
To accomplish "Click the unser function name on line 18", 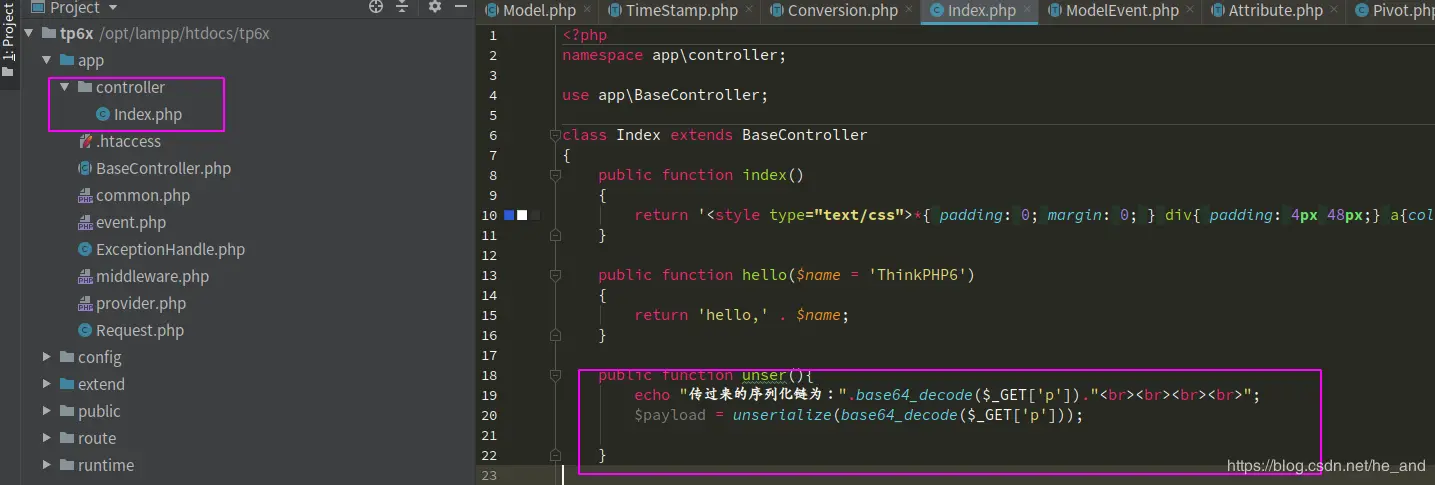I will (764, 375).
